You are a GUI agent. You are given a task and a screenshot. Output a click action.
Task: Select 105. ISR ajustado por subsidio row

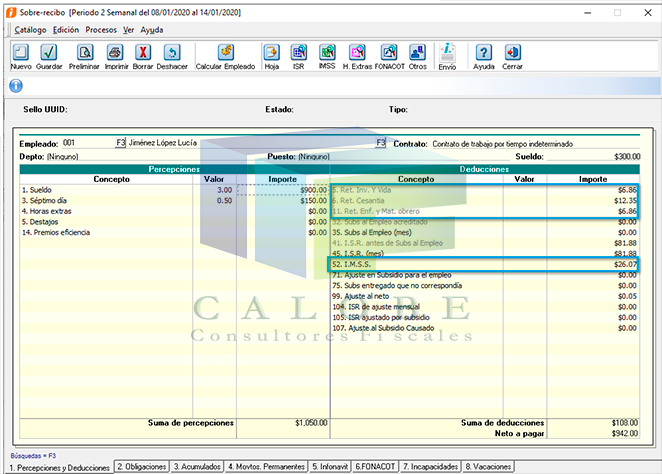point(485,317)
